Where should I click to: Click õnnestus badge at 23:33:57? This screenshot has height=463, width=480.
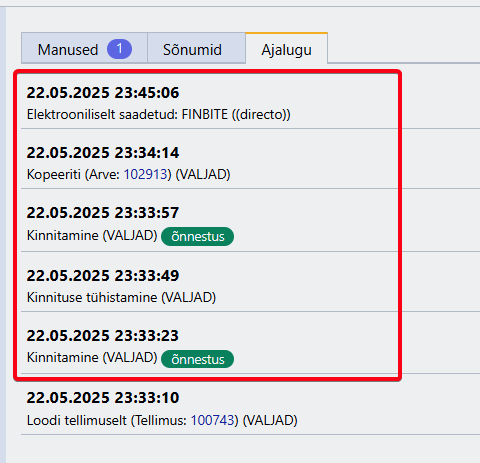[x=197, y=237]
